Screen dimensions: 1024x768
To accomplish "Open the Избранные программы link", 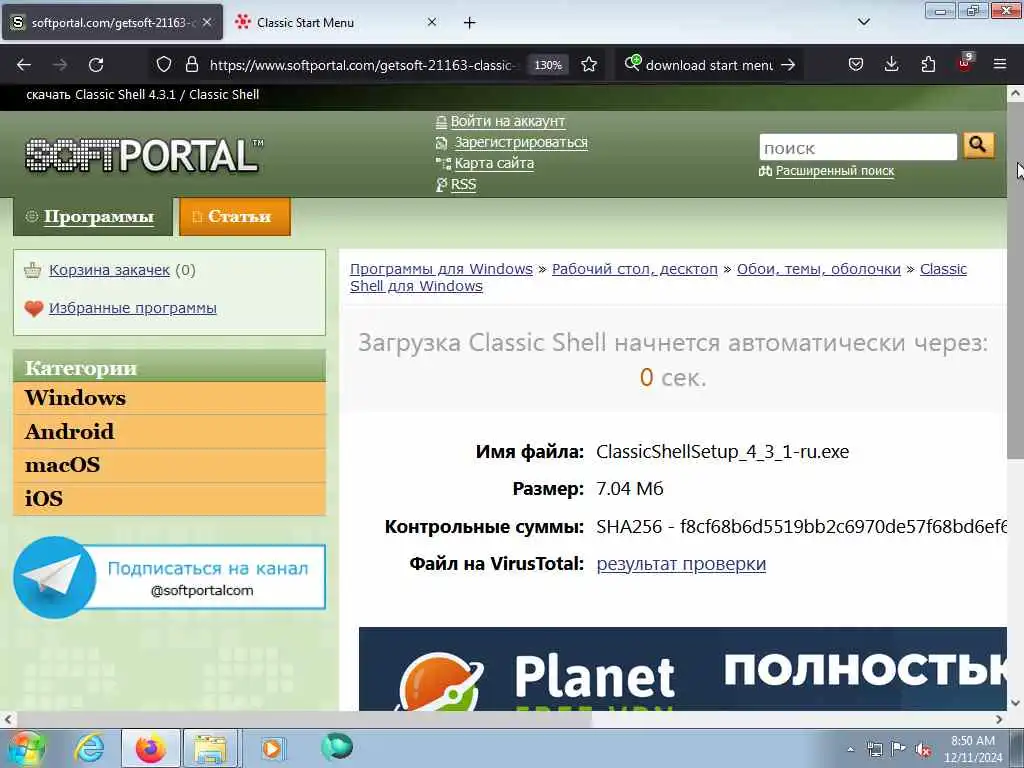I will pyautogui.click(x=133, y=308).
